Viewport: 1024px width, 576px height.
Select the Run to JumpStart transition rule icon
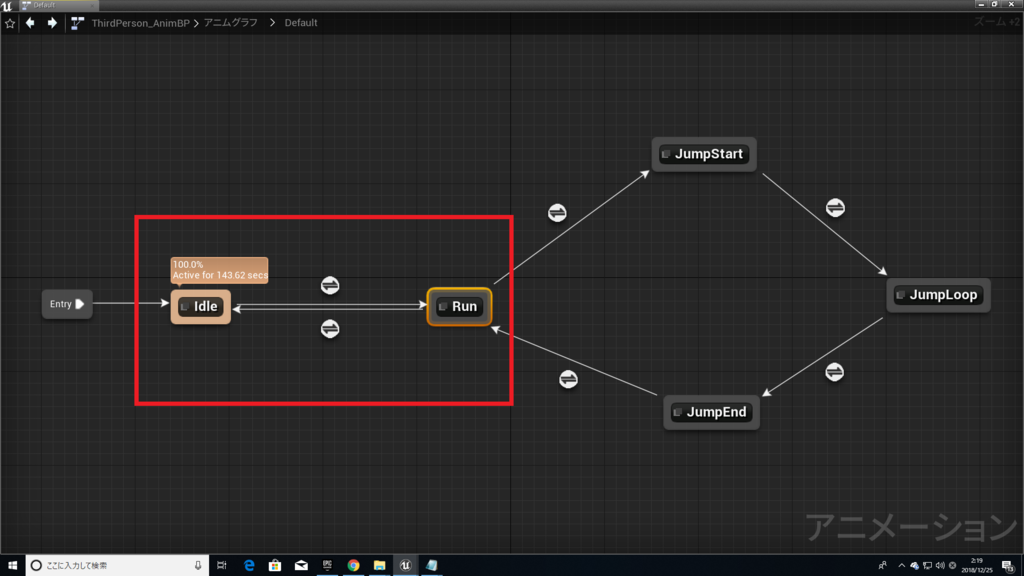[557, 212]
